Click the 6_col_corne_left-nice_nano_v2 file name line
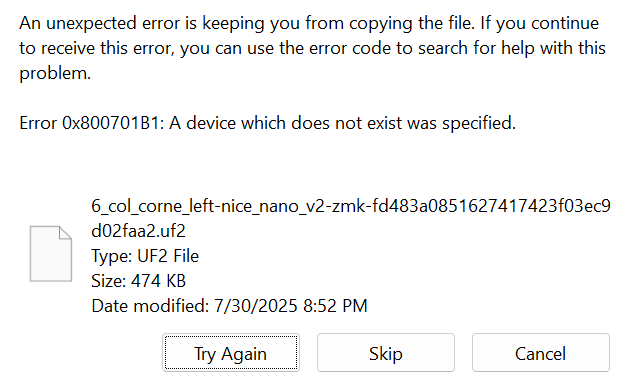The image size is (640, 387). click(351, 206)
